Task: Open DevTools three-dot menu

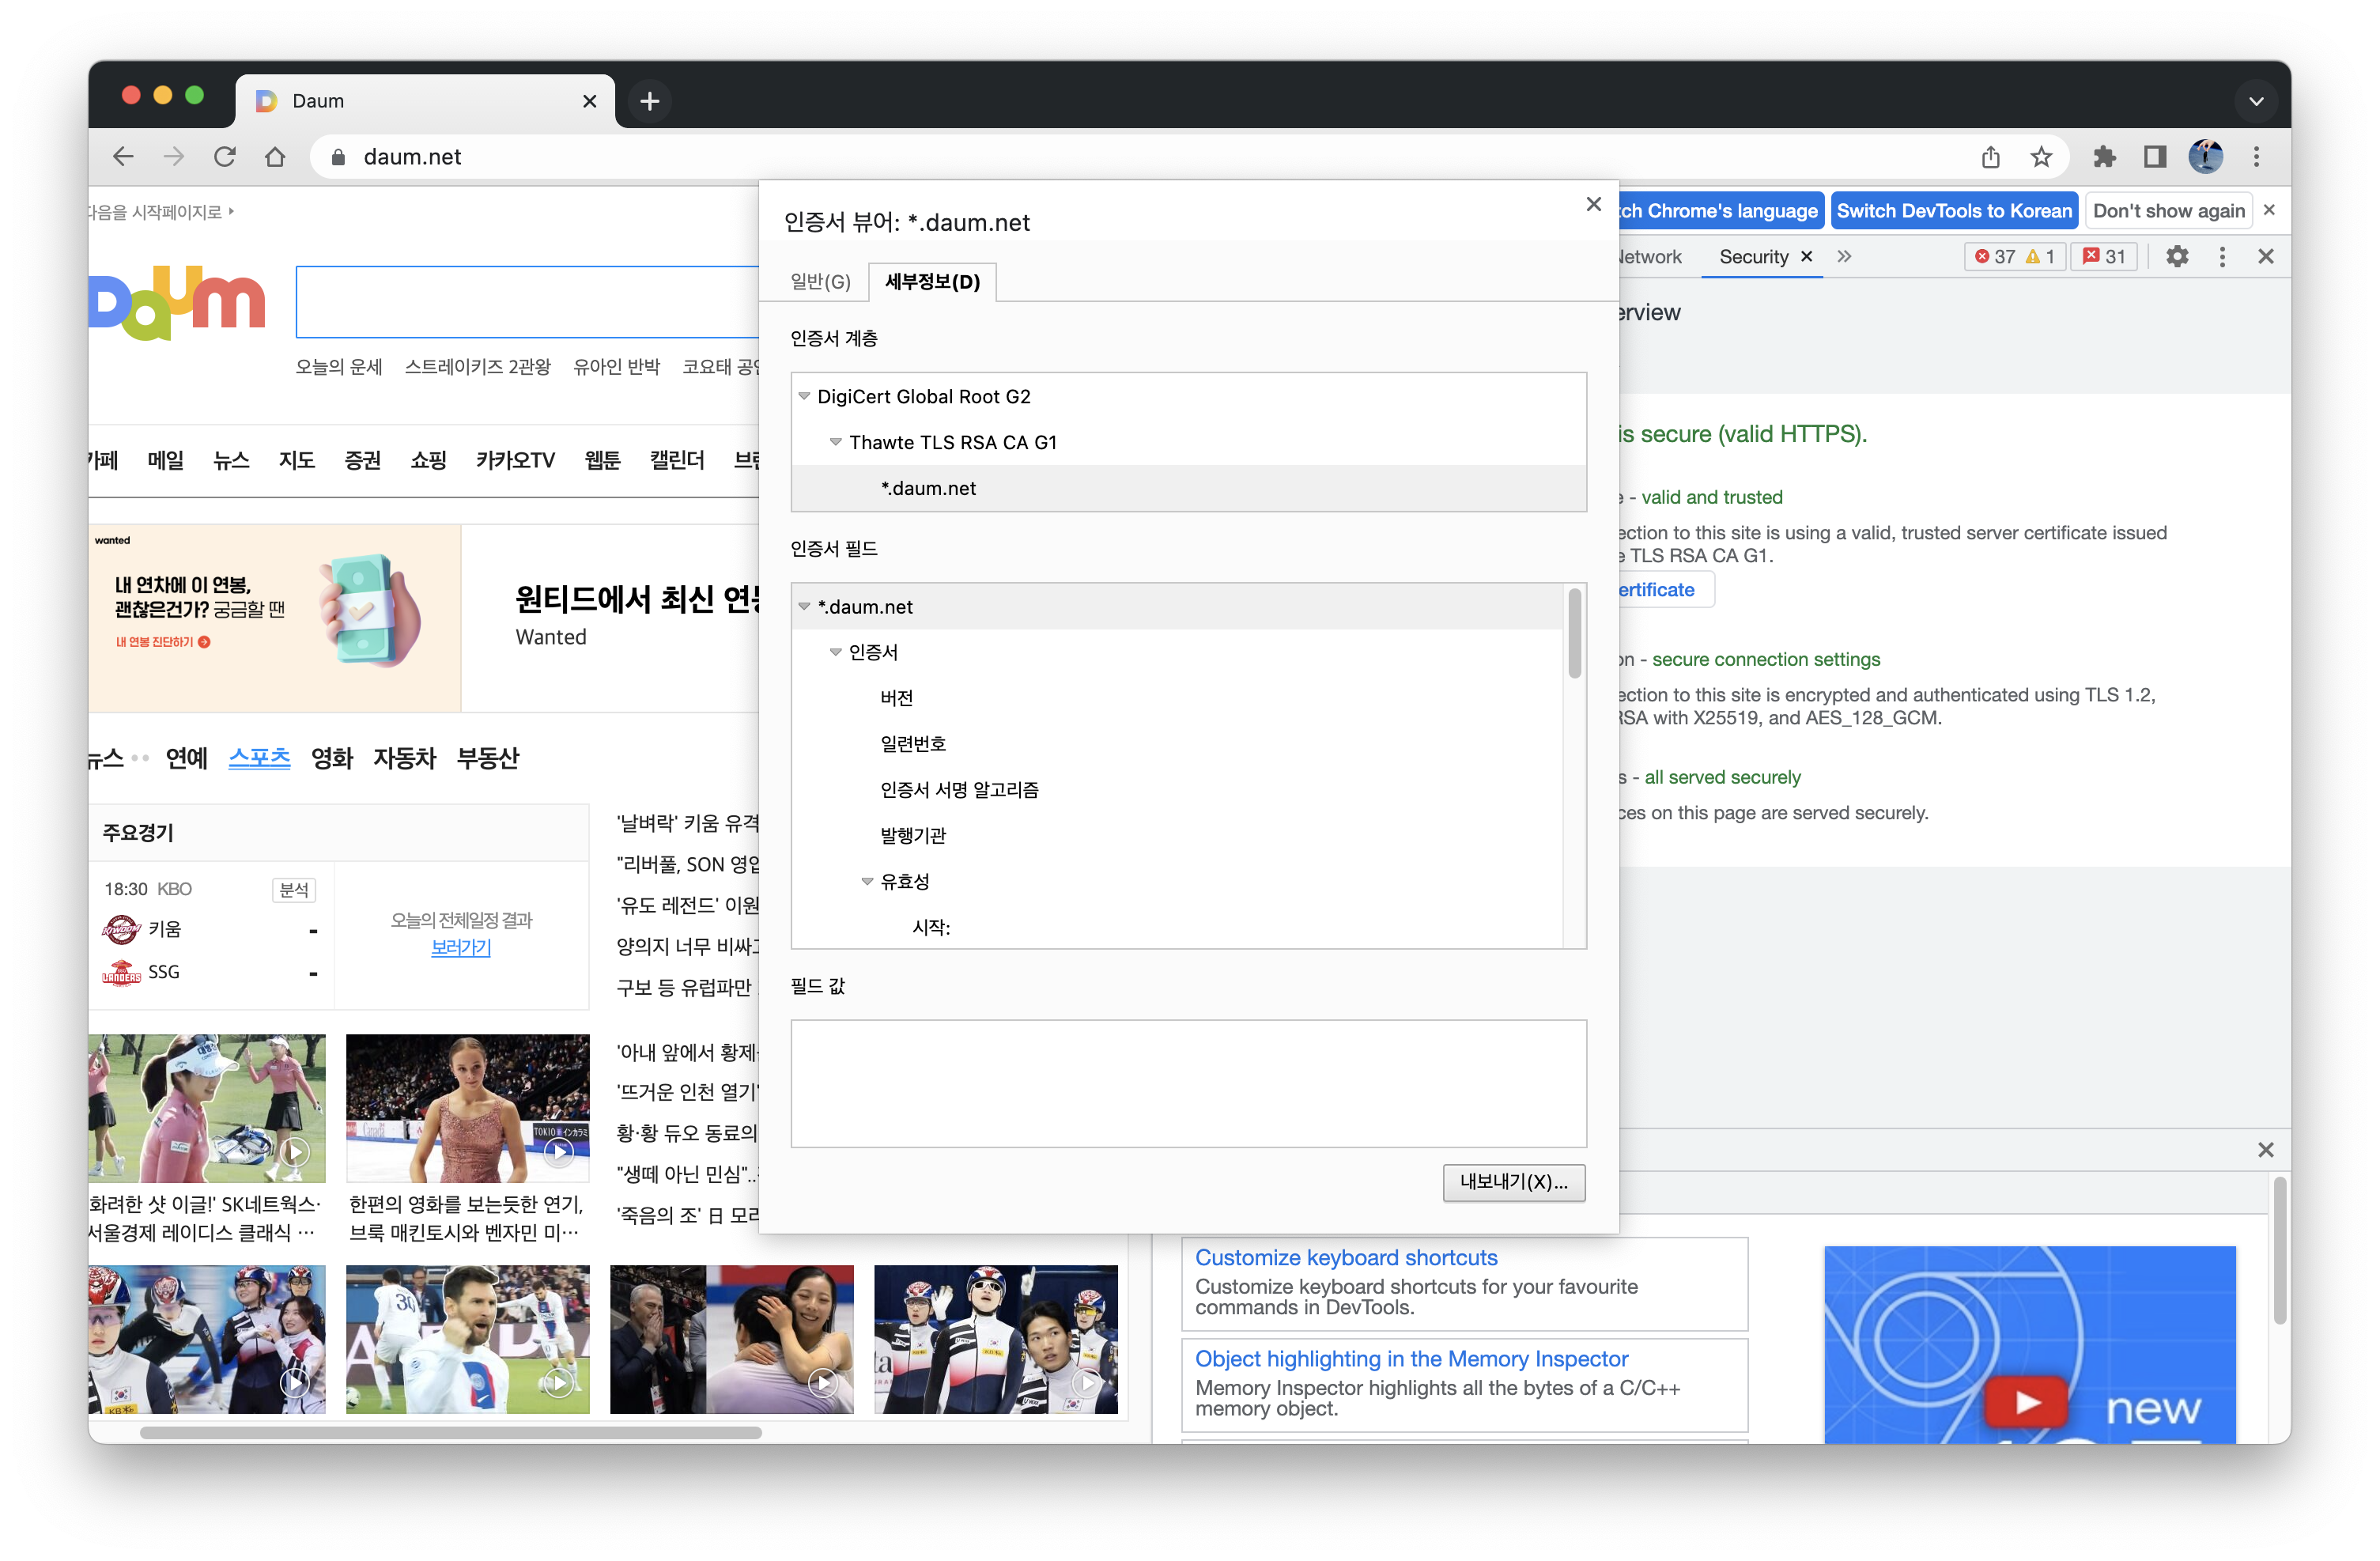Action: [2222, 257]
